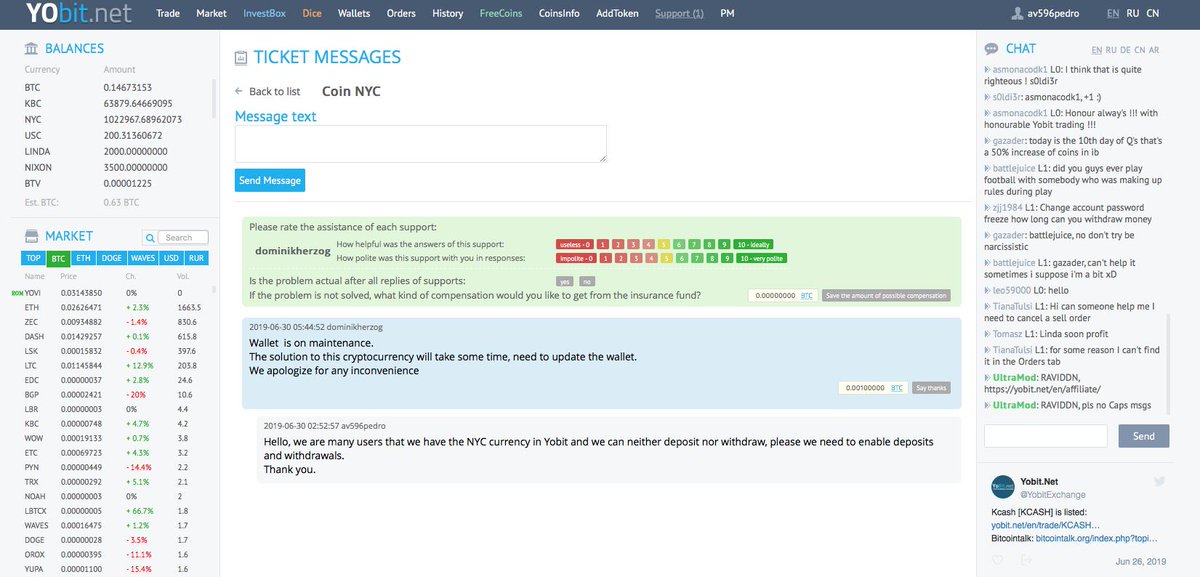This screenshot has width=1200, height=577.
Task: Switch market list to RUR tab
Action: click(197, 258)
